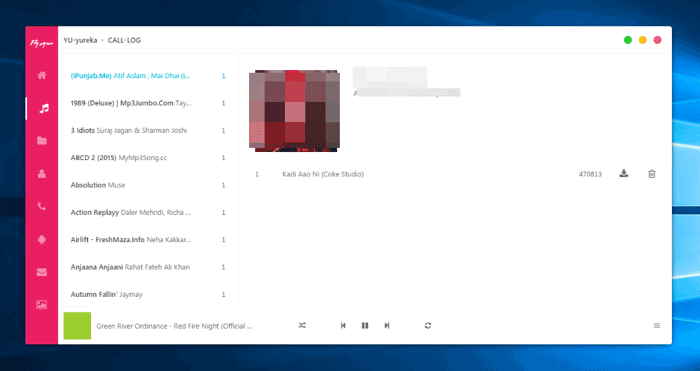The width and height of the screenshot is (700, 371).
Task: Pause the current song
Action: click(365, 326)
